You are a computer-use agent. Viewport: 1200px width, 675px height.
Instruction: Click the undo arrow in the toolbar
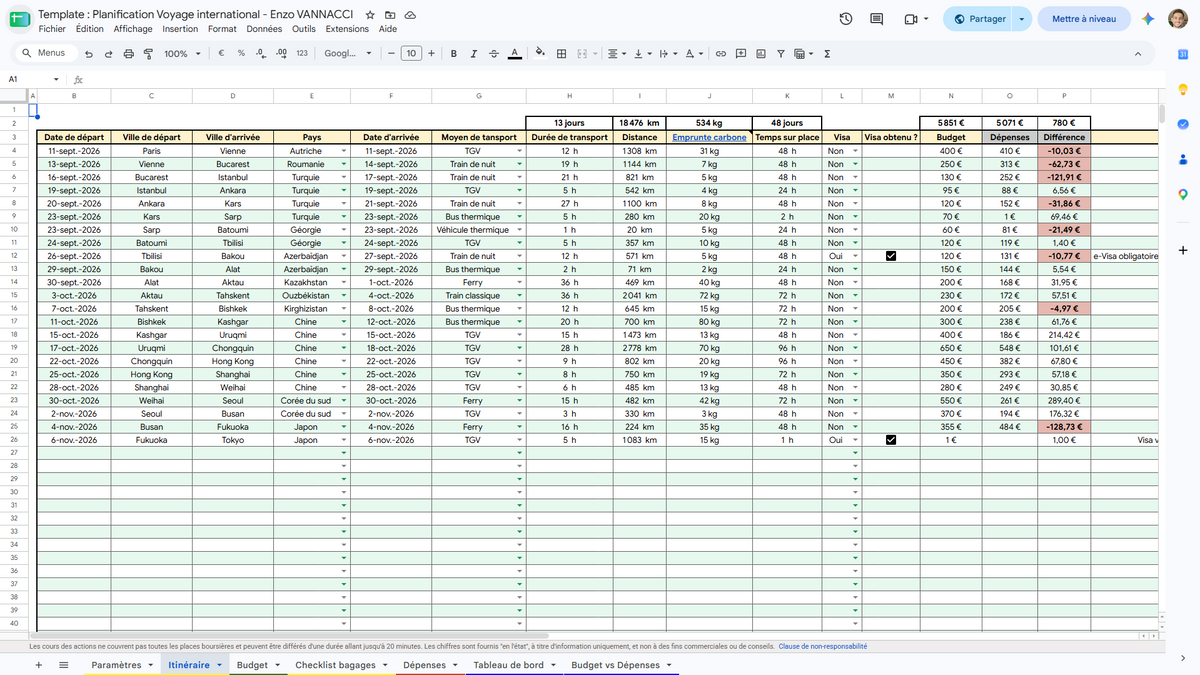click(89, 54)
